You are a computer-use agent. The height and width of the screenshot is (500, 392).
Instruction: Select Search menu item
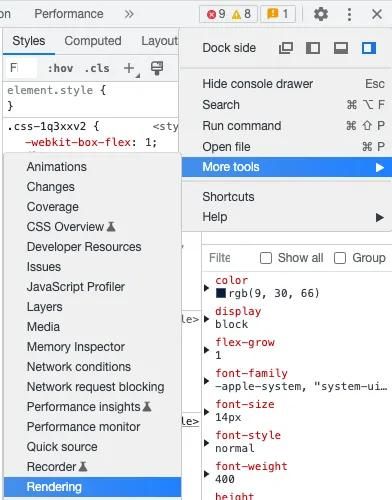coord(287,105)
